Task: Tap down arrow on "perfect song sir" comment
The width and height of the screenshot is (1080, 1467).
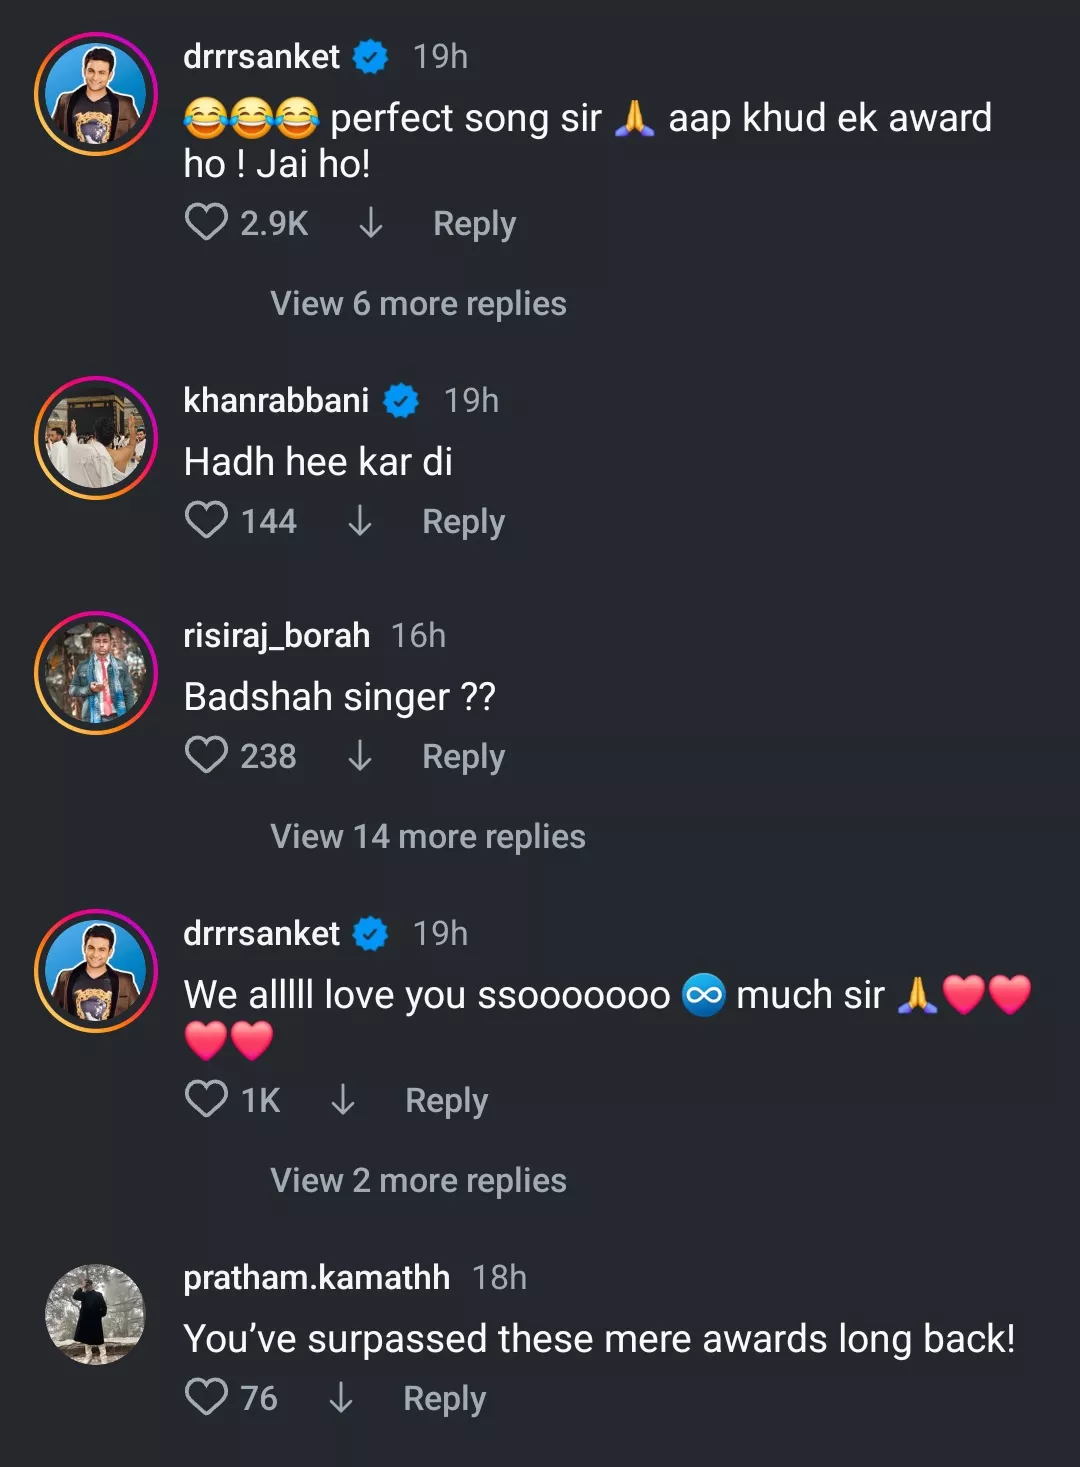Action: click(x=370, y=223)
